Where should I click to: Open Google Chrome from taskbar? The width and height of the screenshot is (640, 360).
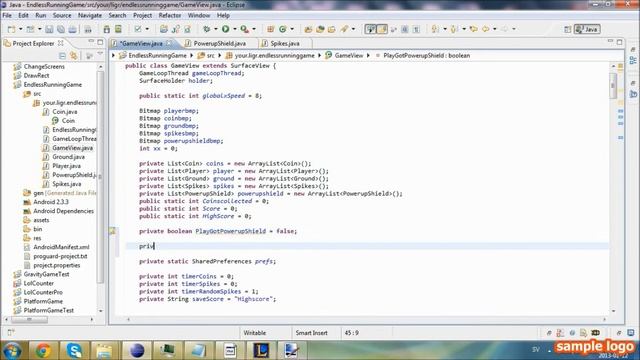click(43, 351)
